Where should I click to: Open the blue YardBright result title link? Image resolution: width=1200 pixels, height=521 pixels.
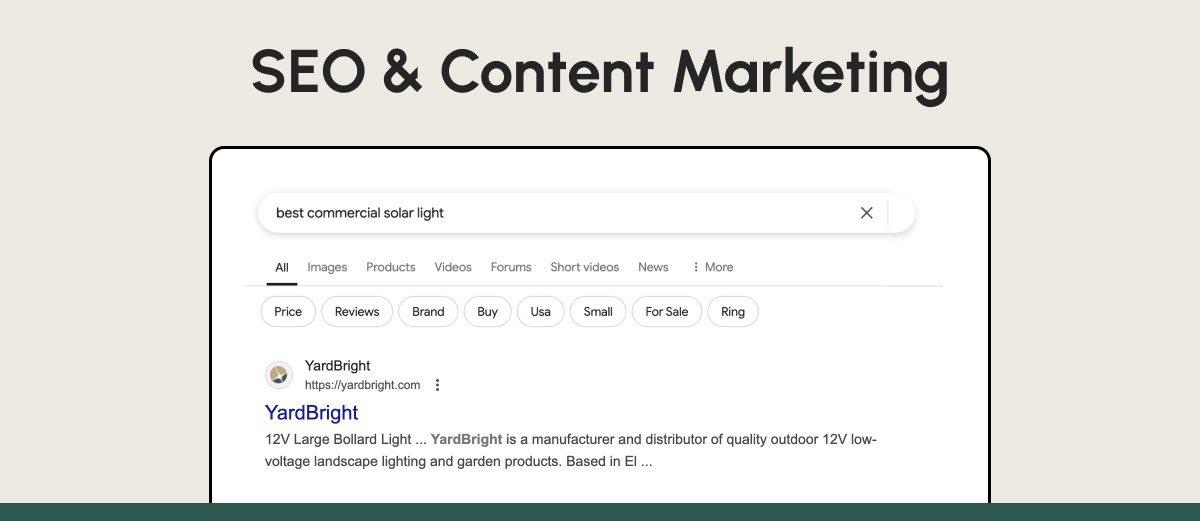click(x=311, y=412)
